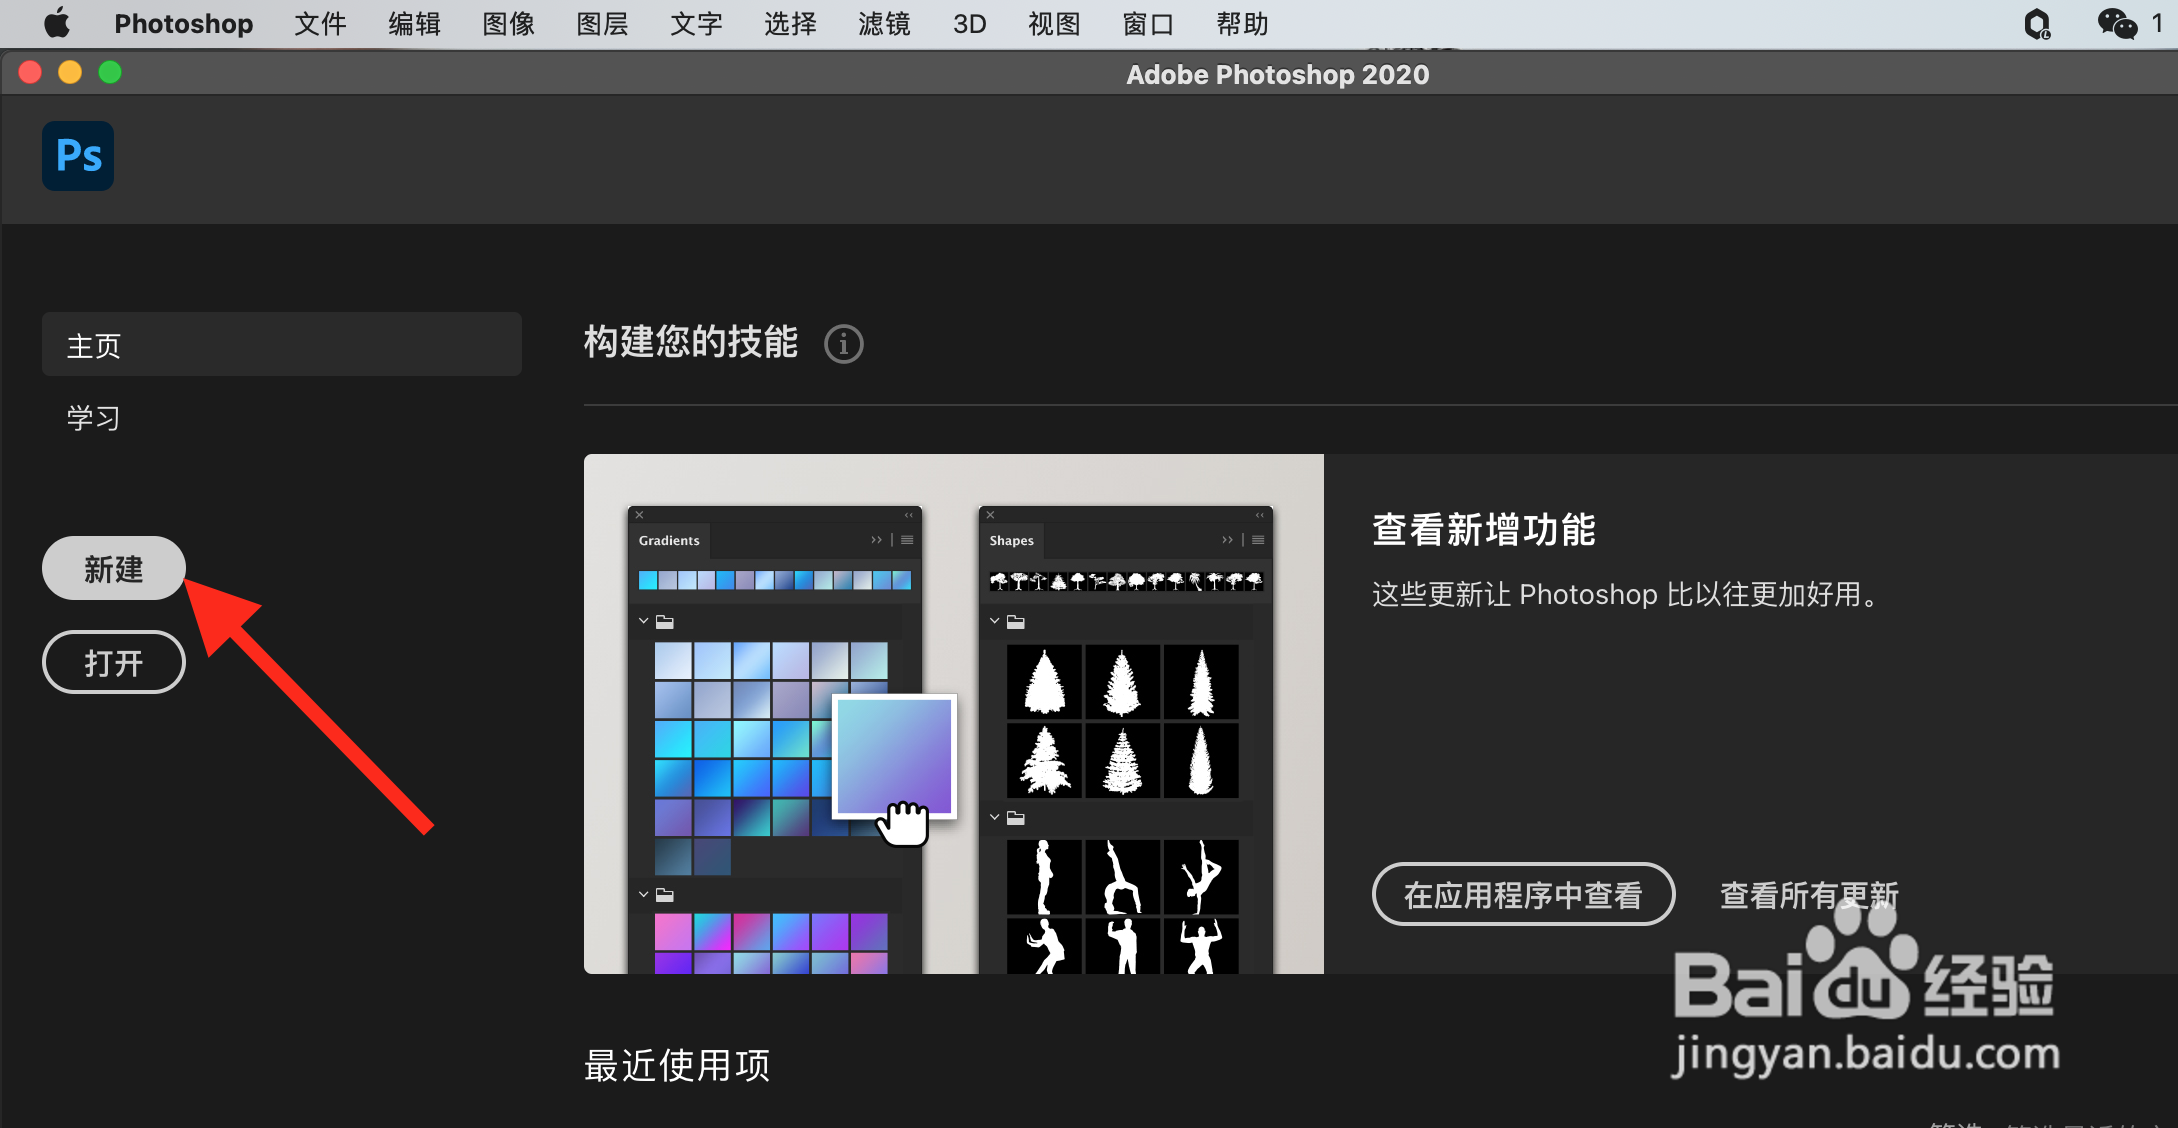Click the 在应用程序中查看 button
The image size is (2178, 1128).
click(x=1523, y=895)
